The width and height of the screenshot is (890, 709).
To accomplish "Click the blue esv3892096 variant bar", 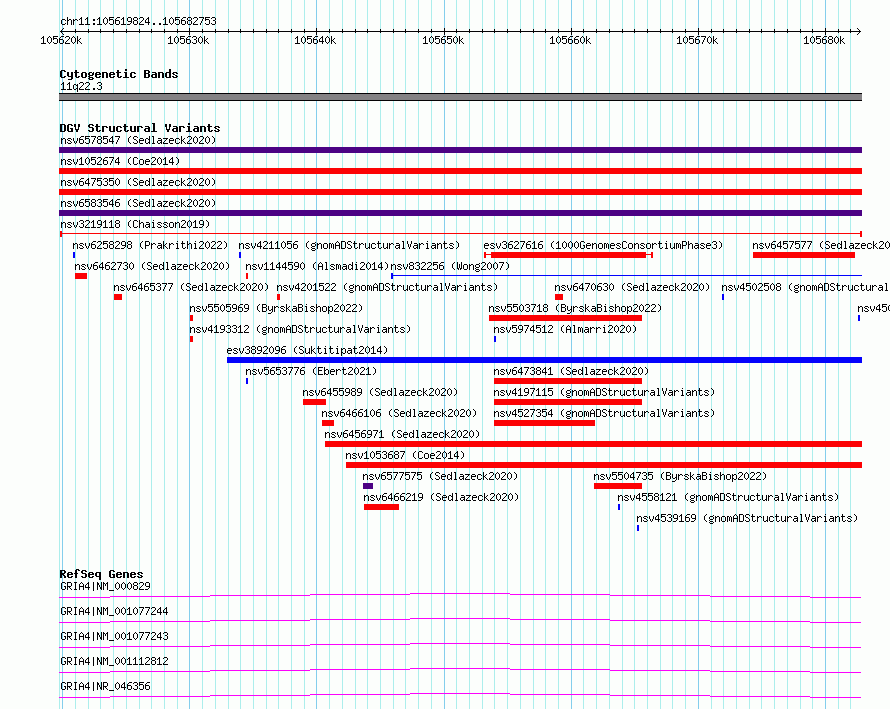I will pyautogui.click(x=544, y=360).
